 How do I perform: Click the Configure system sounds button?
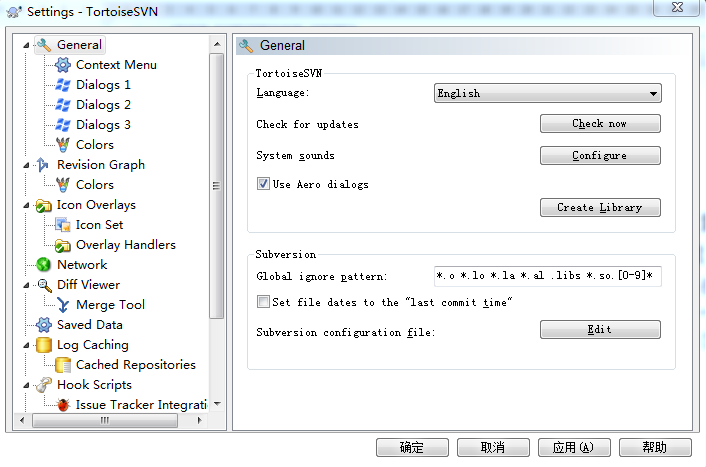point(600,155)
